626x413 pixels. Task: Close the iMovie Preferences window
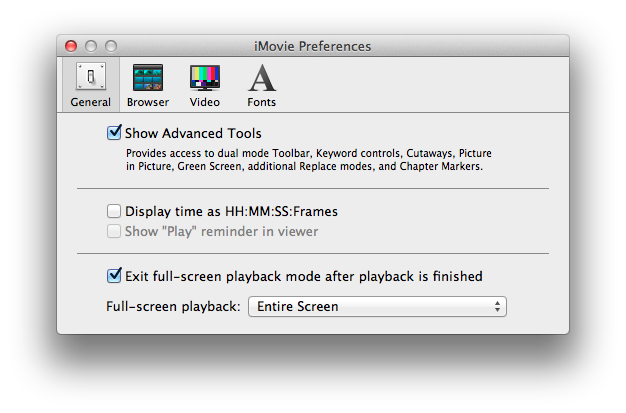(x=71, y=46)
